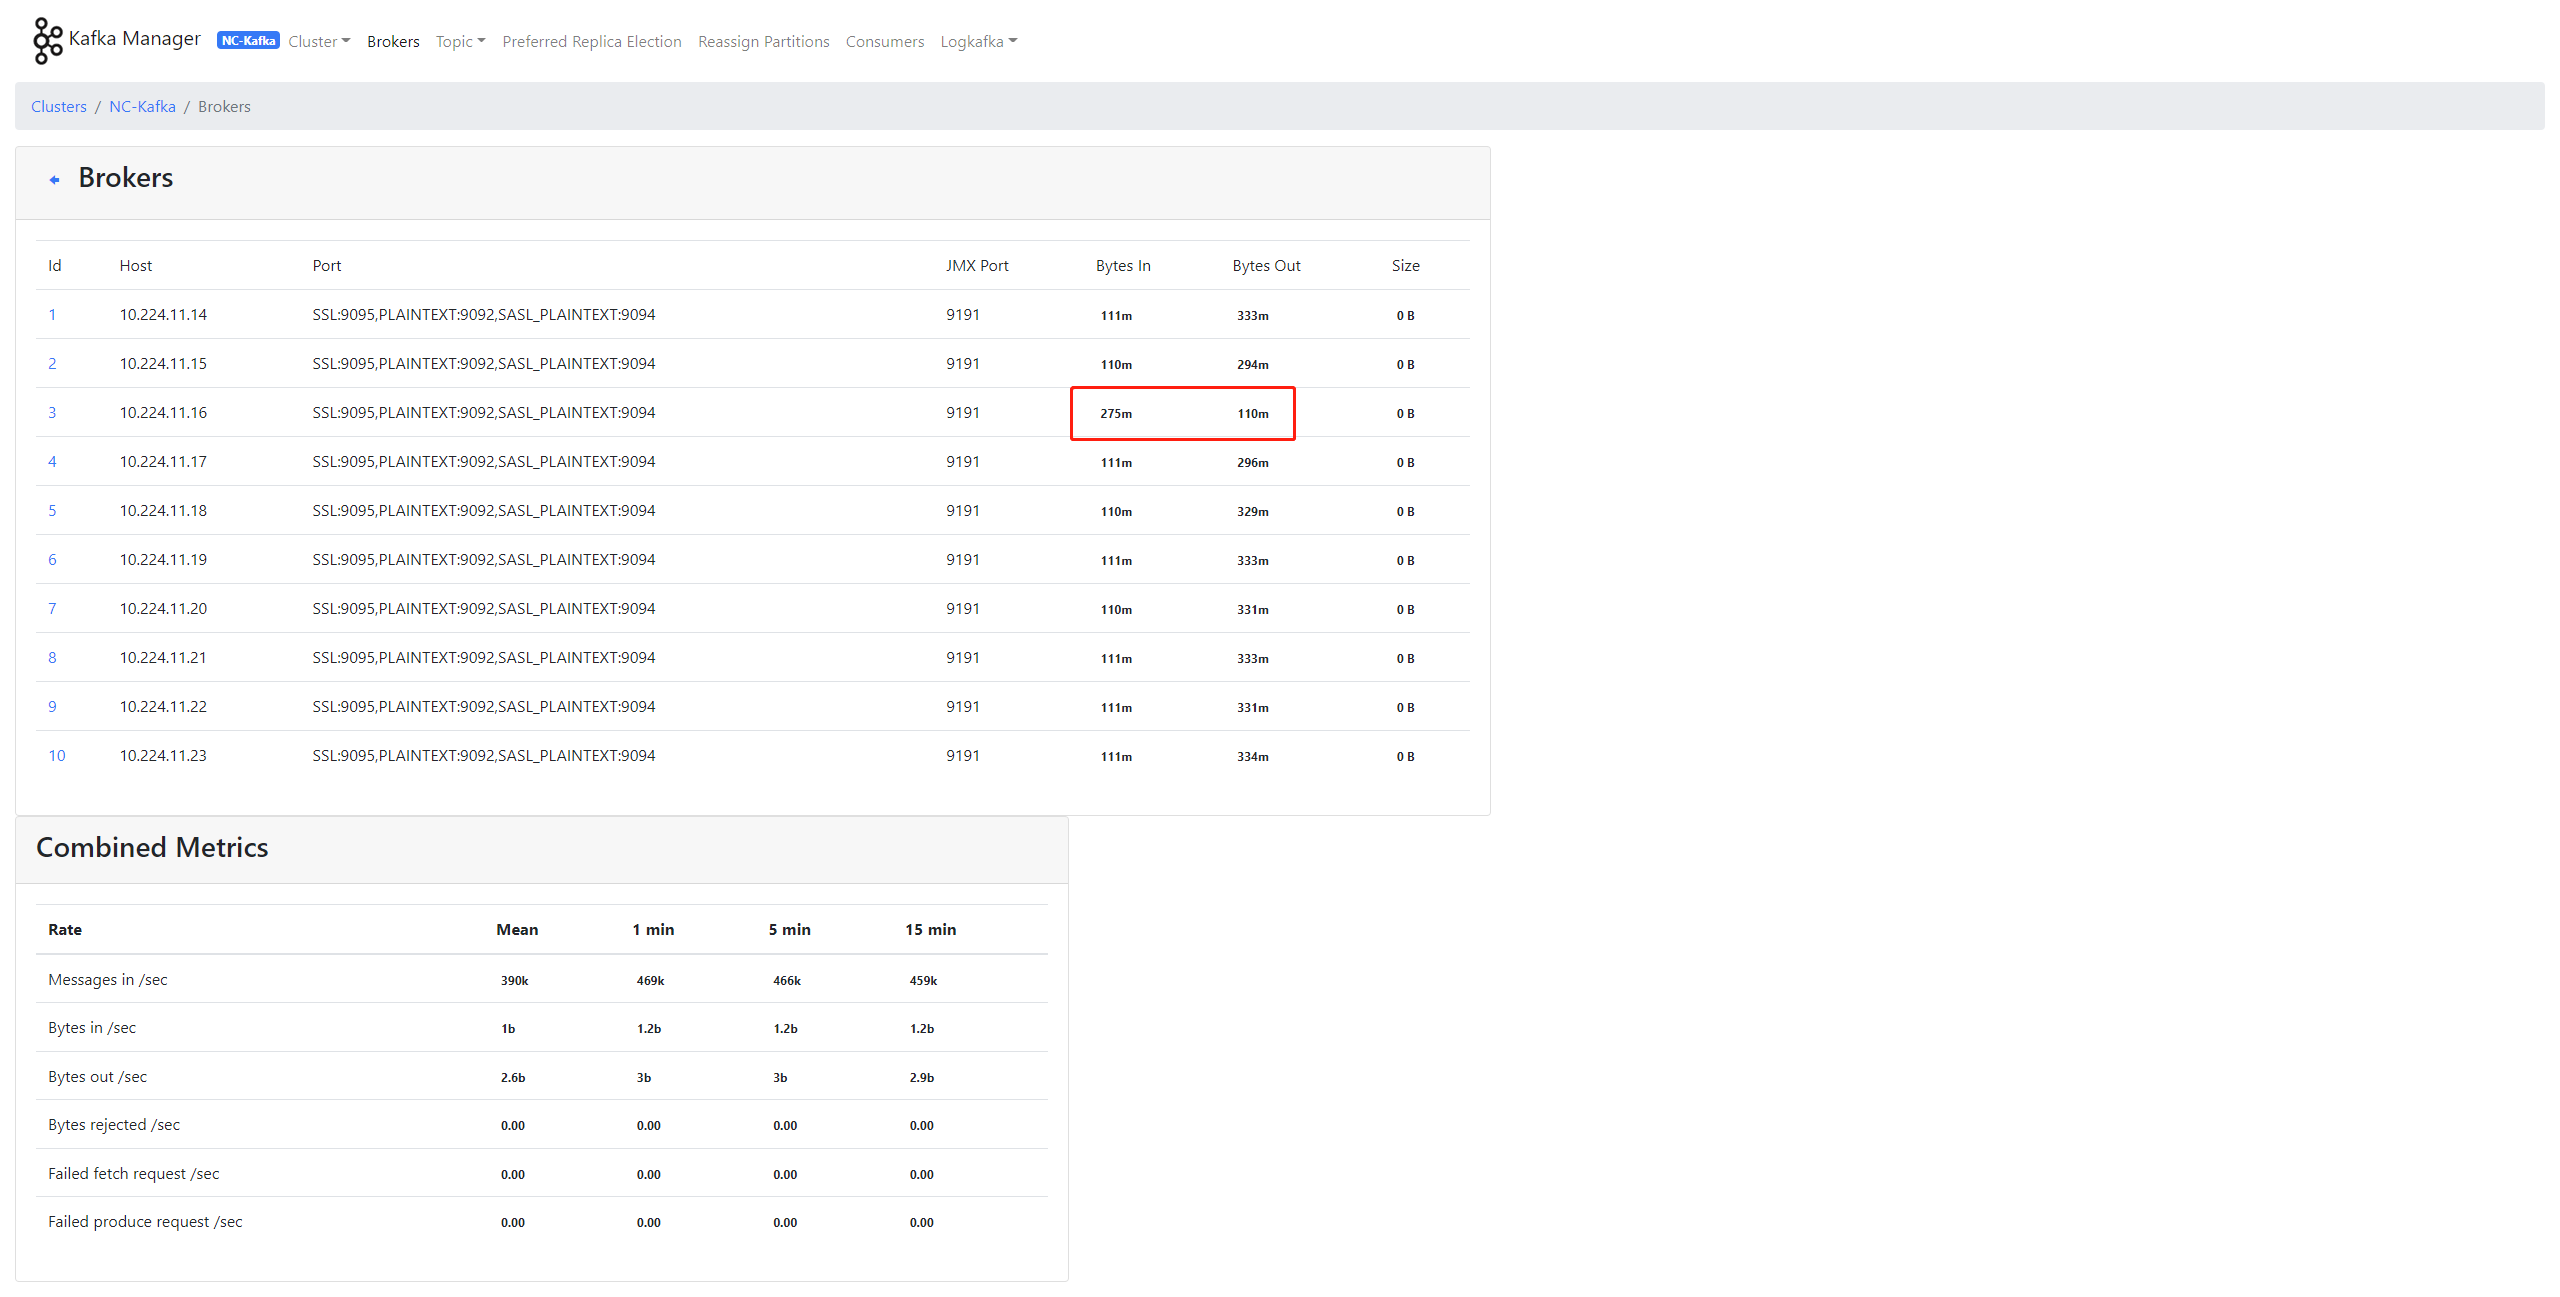Open broker Id 3 details

(x=52, y=413)
